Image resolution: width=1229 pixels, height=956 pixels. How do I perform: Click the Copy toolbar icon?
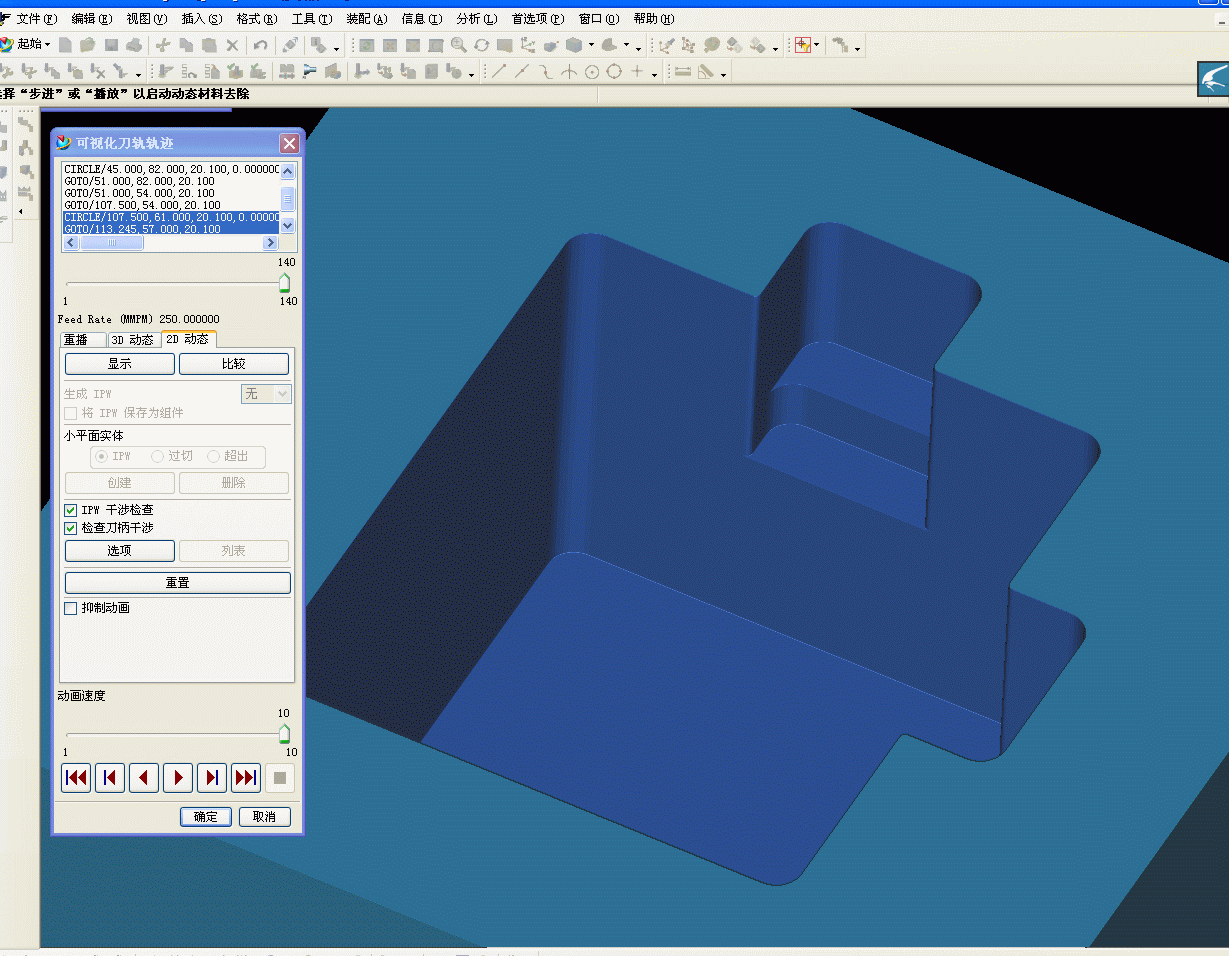[x=186, y=45]
